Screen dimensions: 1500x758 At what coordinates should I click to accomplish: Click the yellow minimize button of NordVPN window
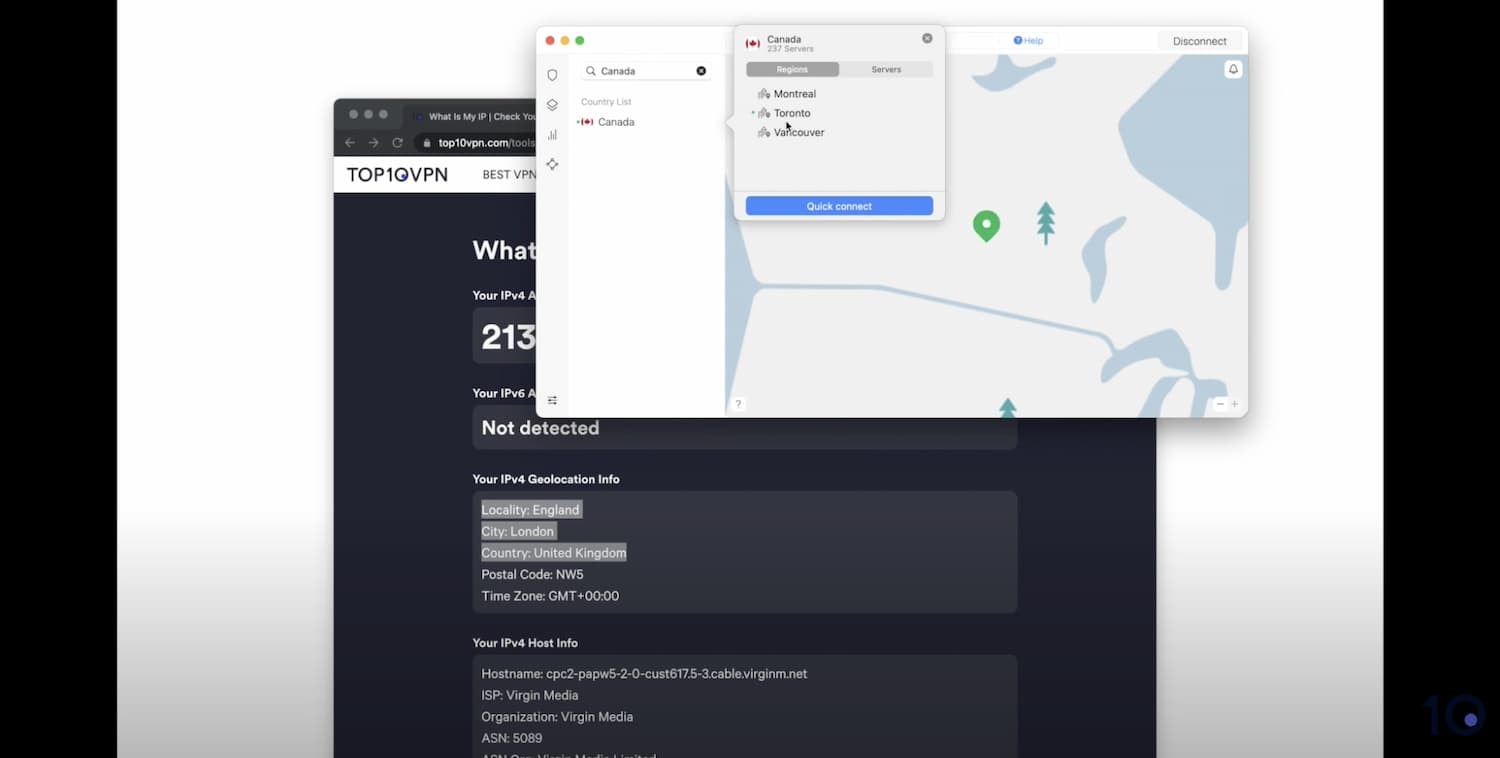[565, 41]
